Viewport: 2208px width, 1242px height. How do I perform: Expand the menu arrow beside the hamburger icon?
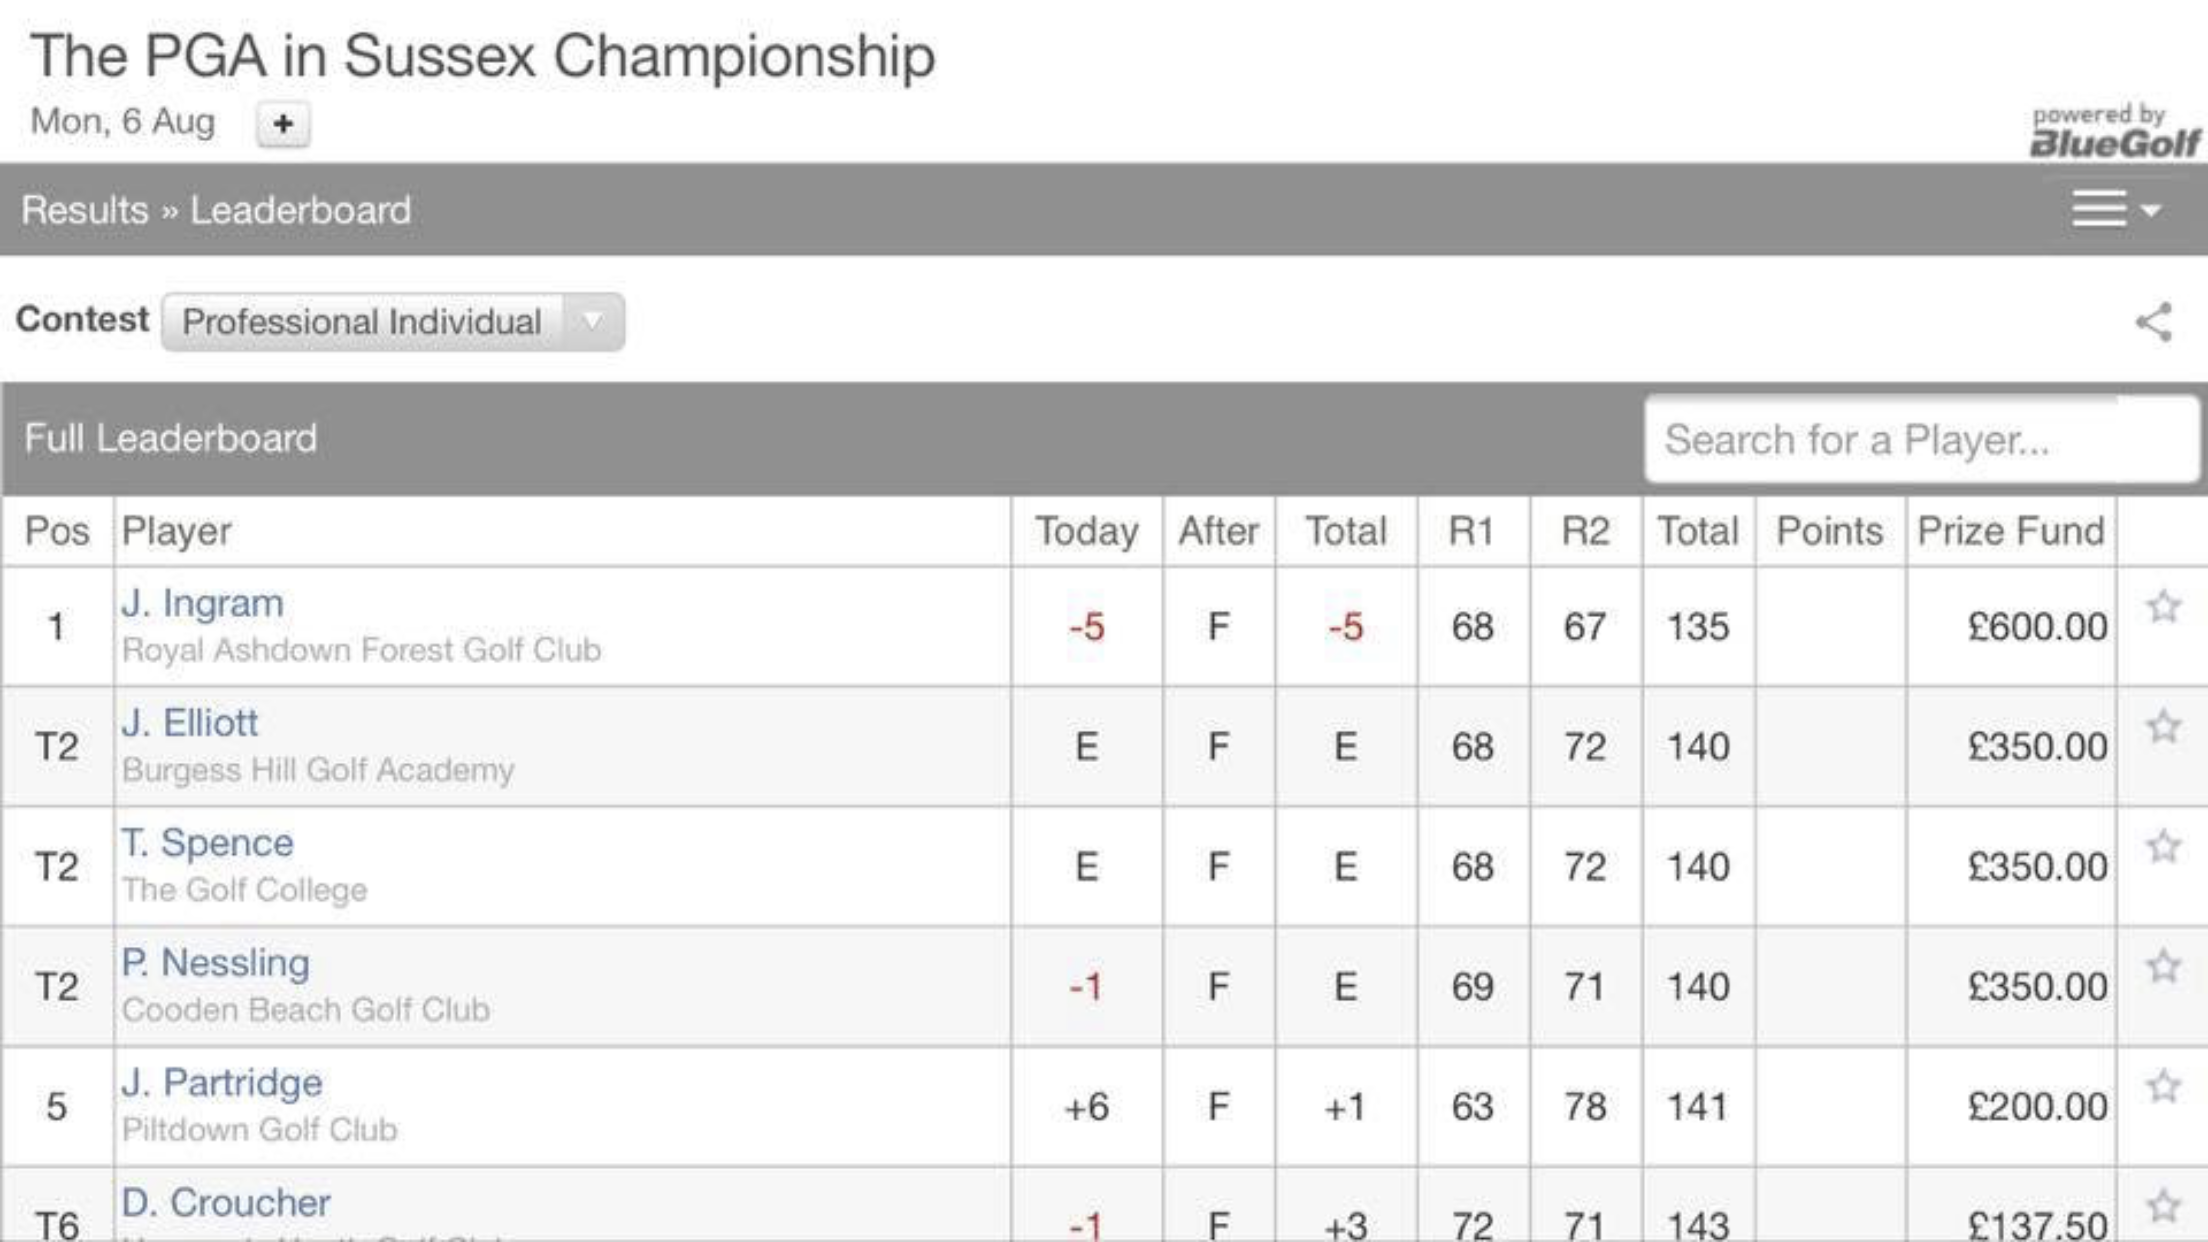tap(2151, 211)
